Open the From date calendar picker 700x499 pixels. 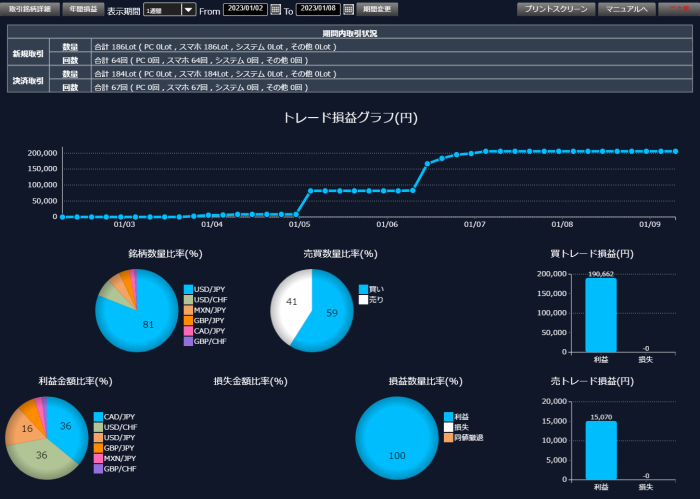[276, 9]
